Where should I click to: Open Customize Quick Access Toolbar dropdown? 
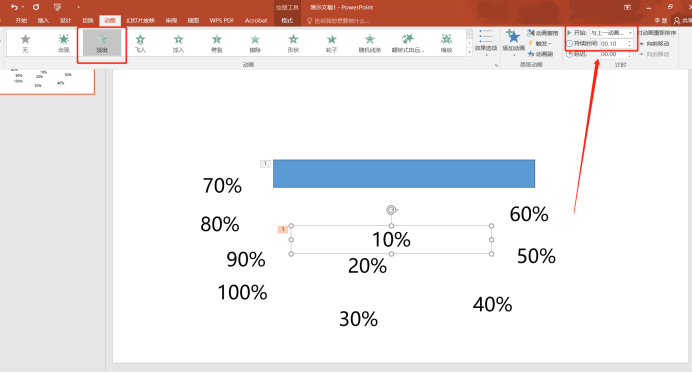[x=78, y=8]
